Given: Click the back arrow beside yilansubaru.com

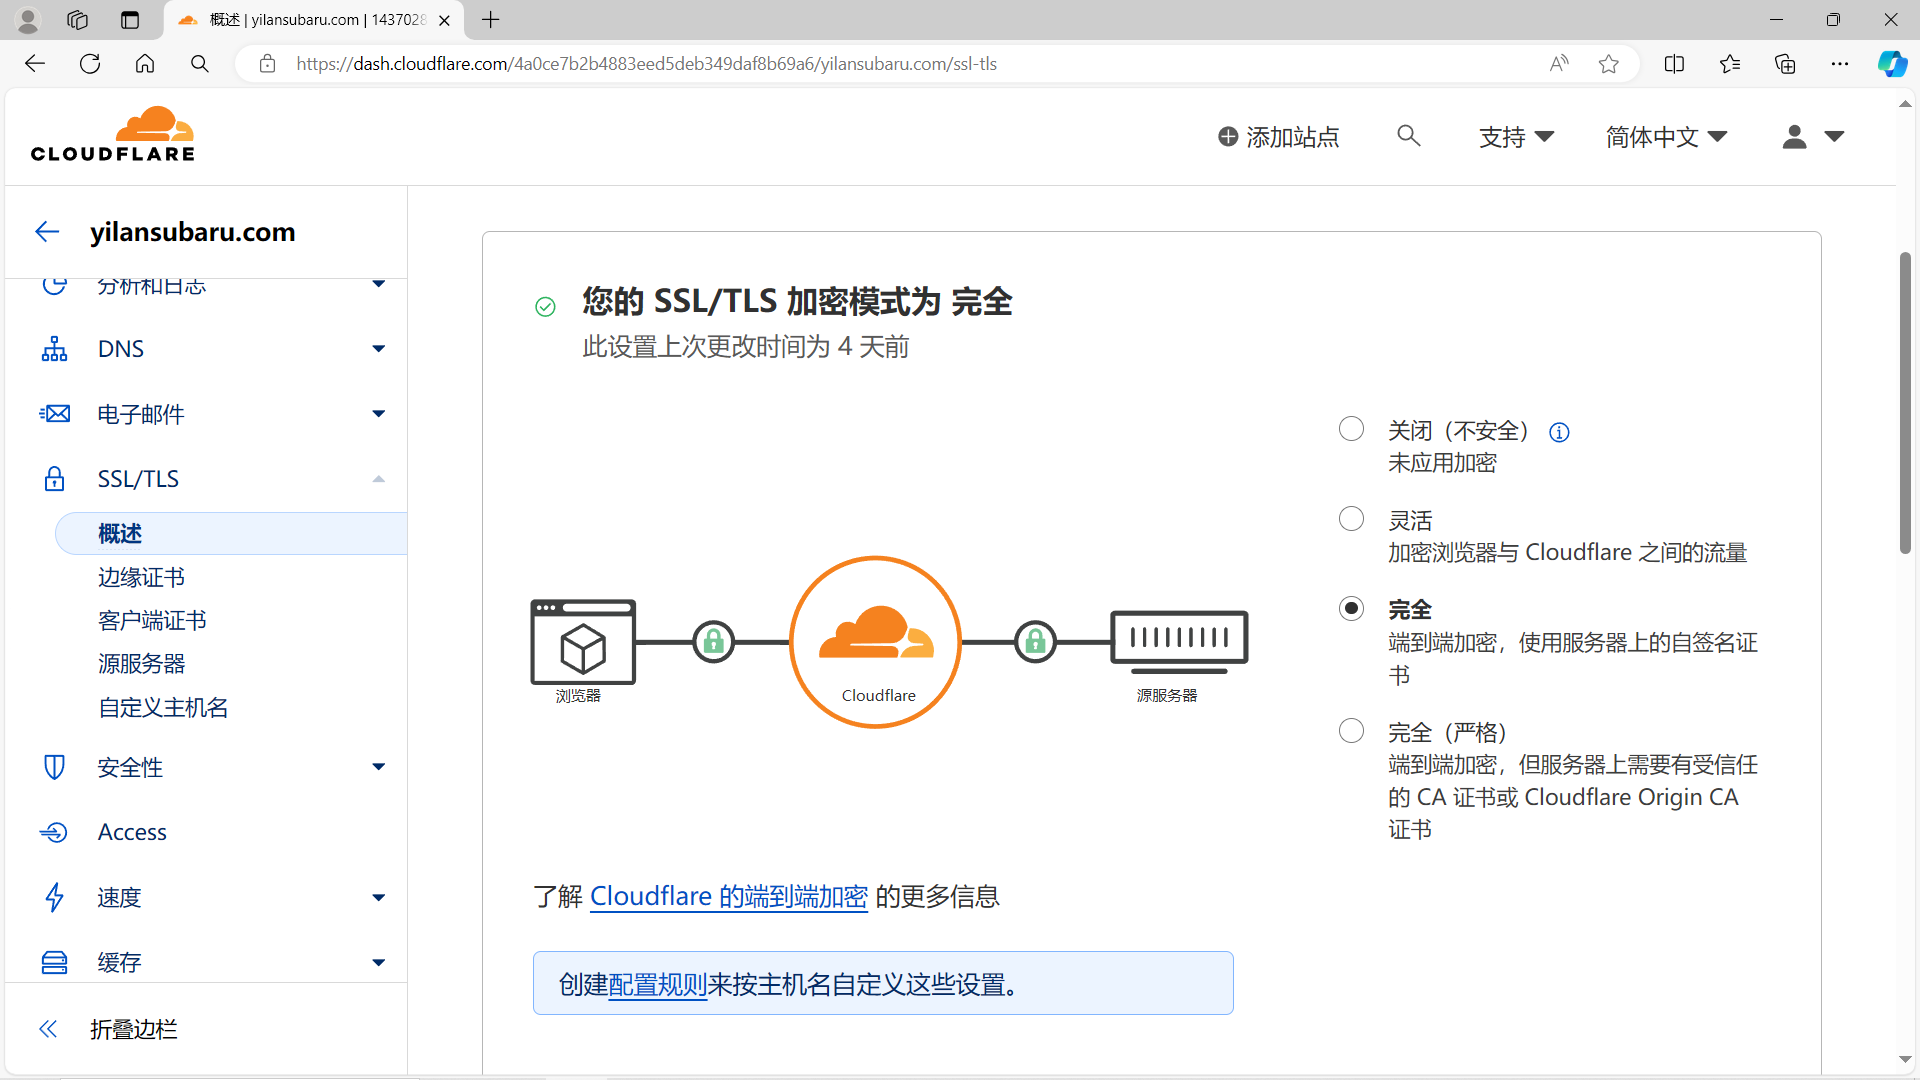Looking at the screenshot, I should point(47,232).
